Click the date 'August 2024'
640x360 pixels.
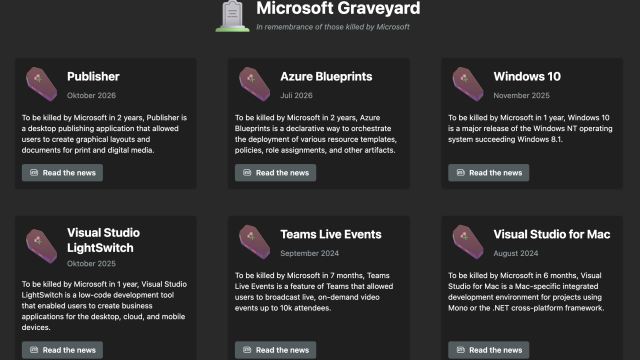click(x=516, y=253)
